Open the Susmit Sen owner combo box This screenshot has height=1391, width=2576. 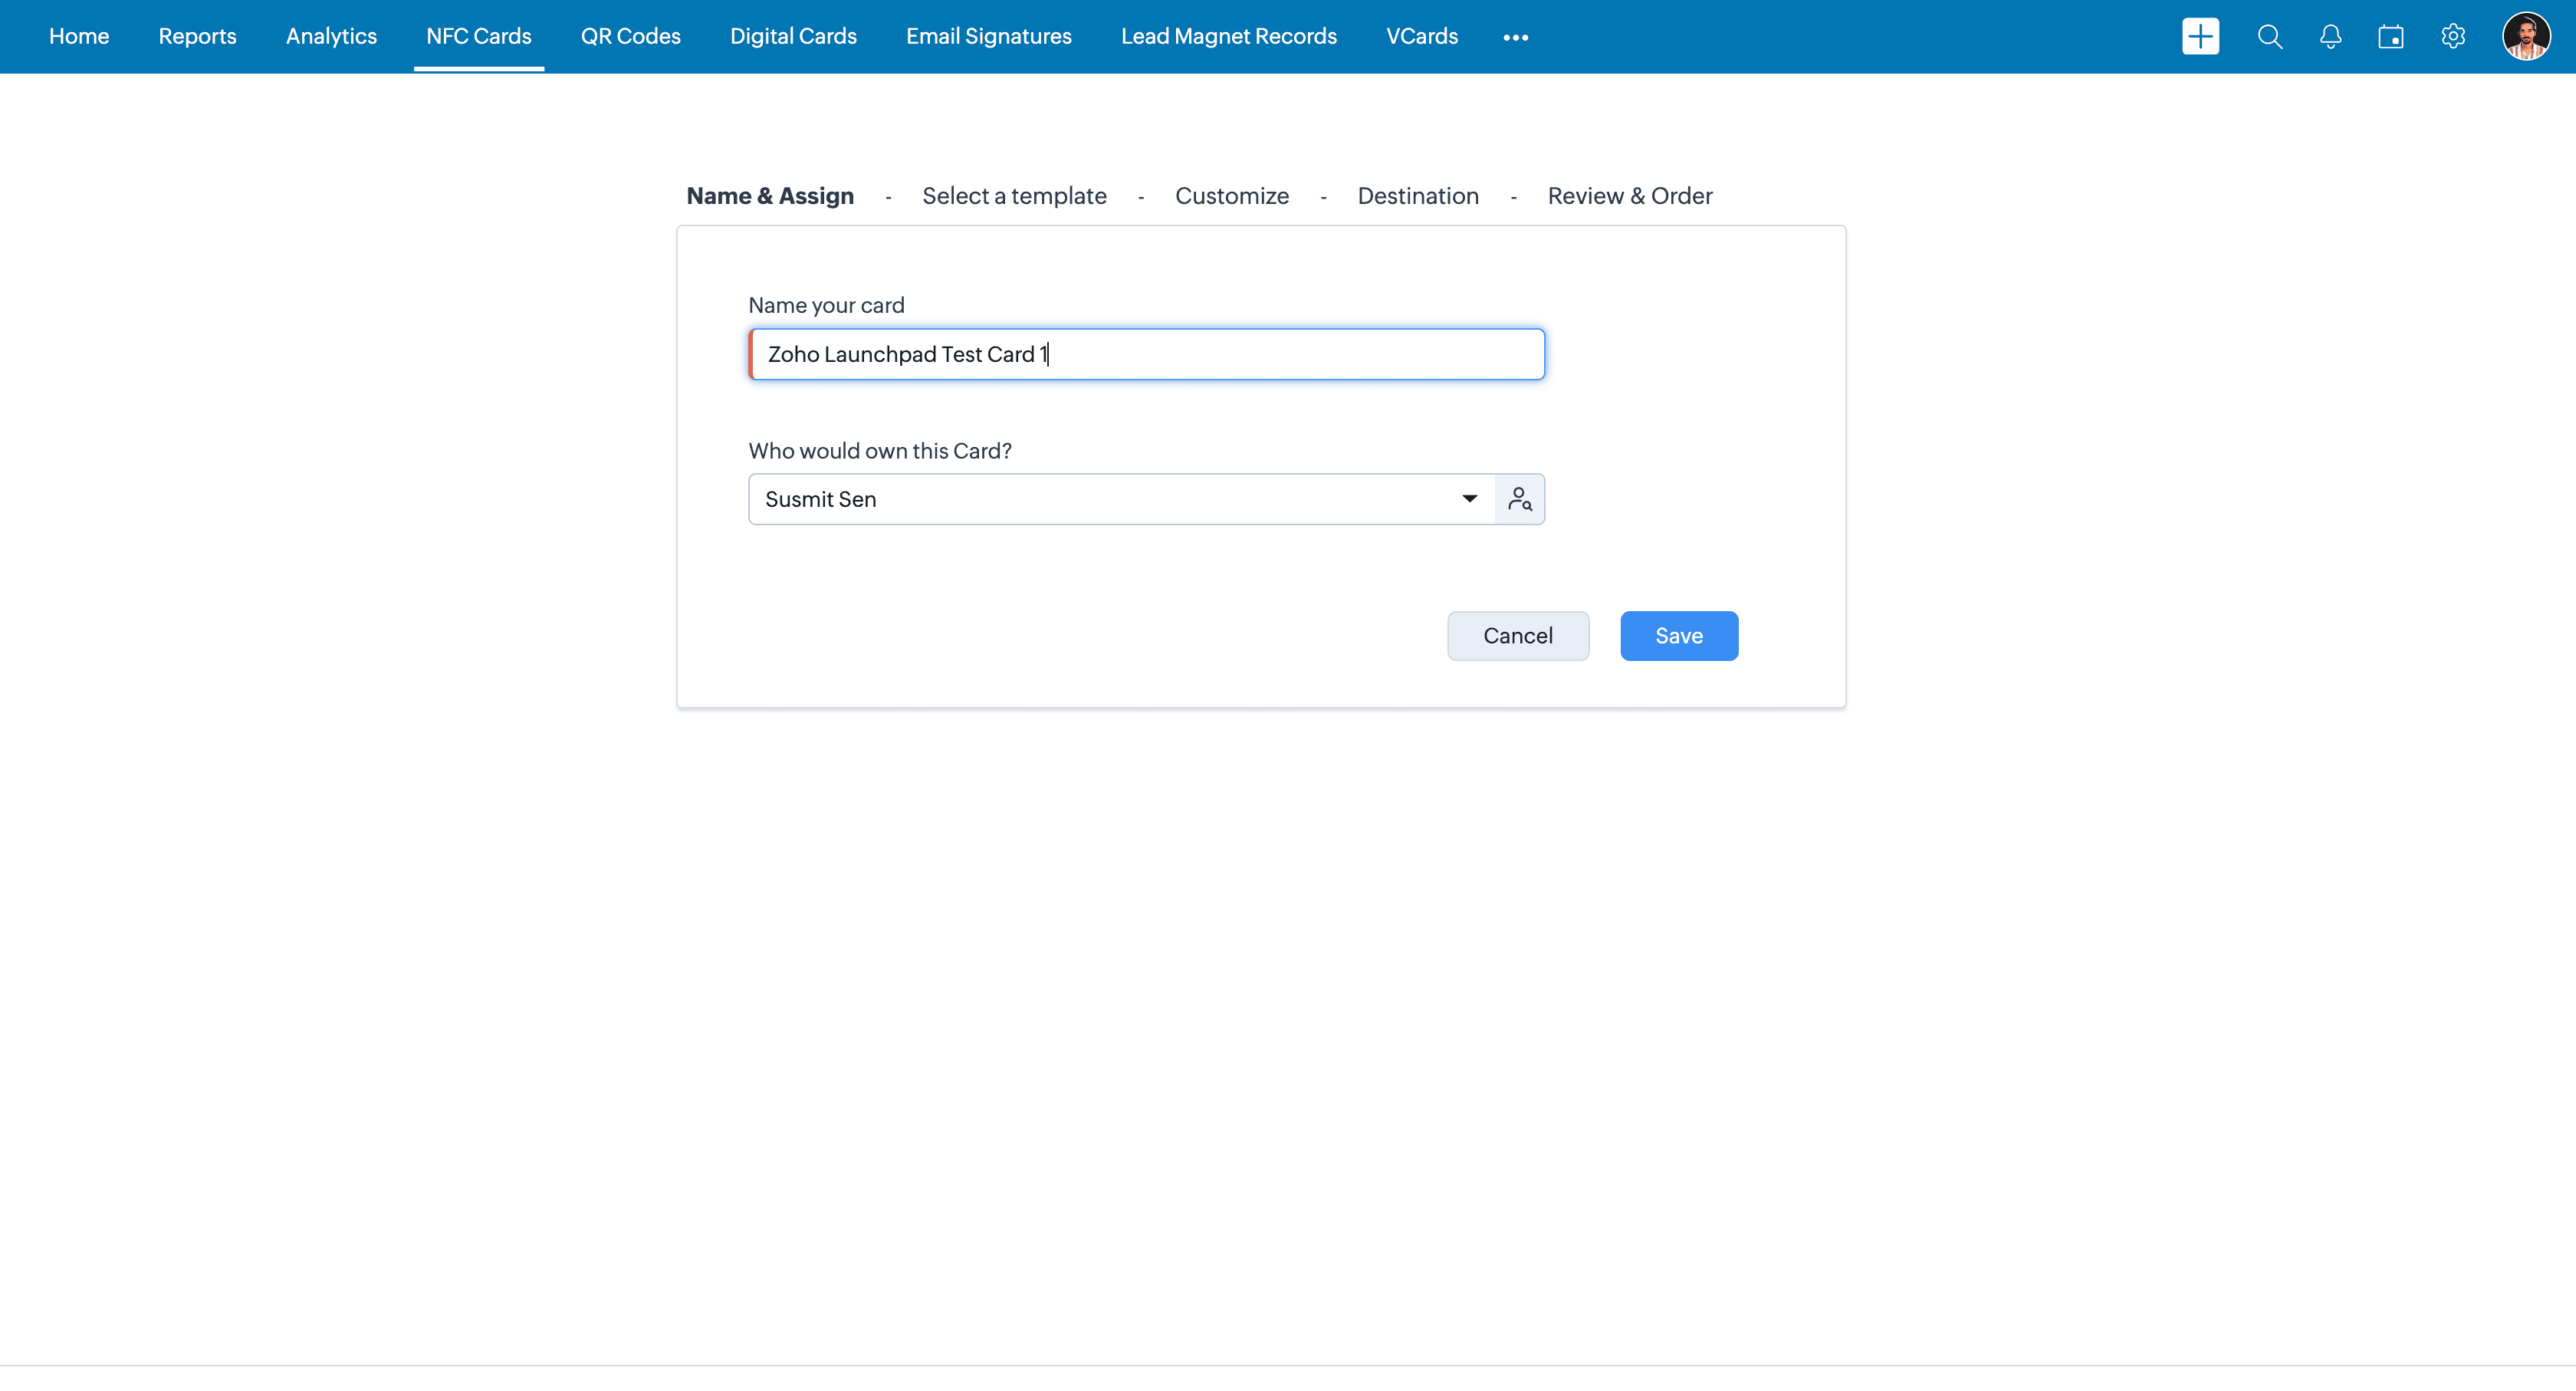point(1100,499)
